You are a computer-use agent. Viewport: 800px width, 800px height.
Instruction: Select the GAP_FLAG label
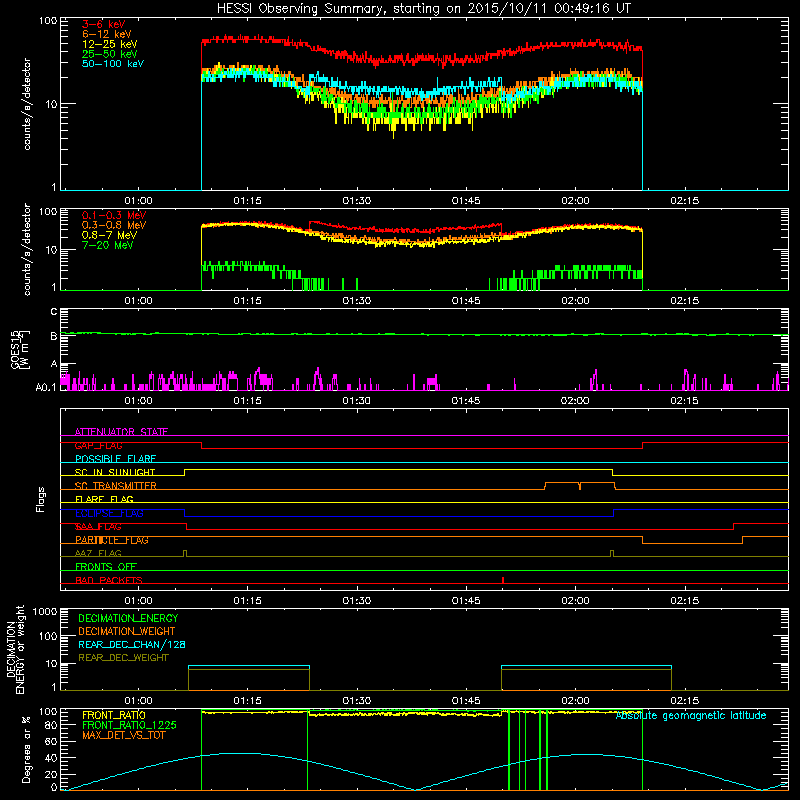[98, 445]
